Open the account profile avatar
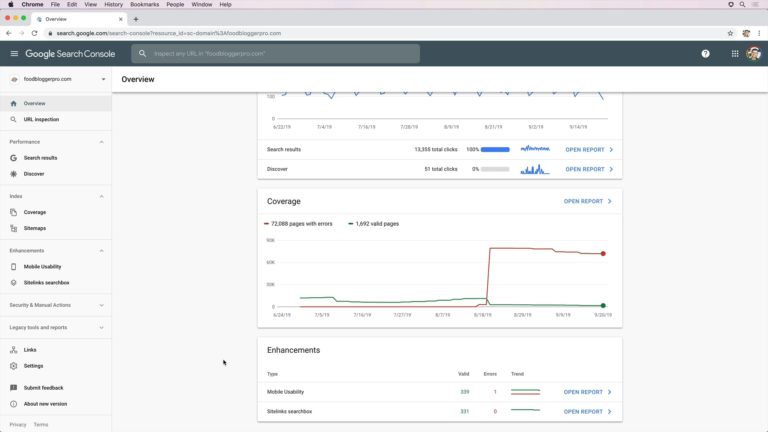This screenshot has height=432, width=768. coord(753,53)
